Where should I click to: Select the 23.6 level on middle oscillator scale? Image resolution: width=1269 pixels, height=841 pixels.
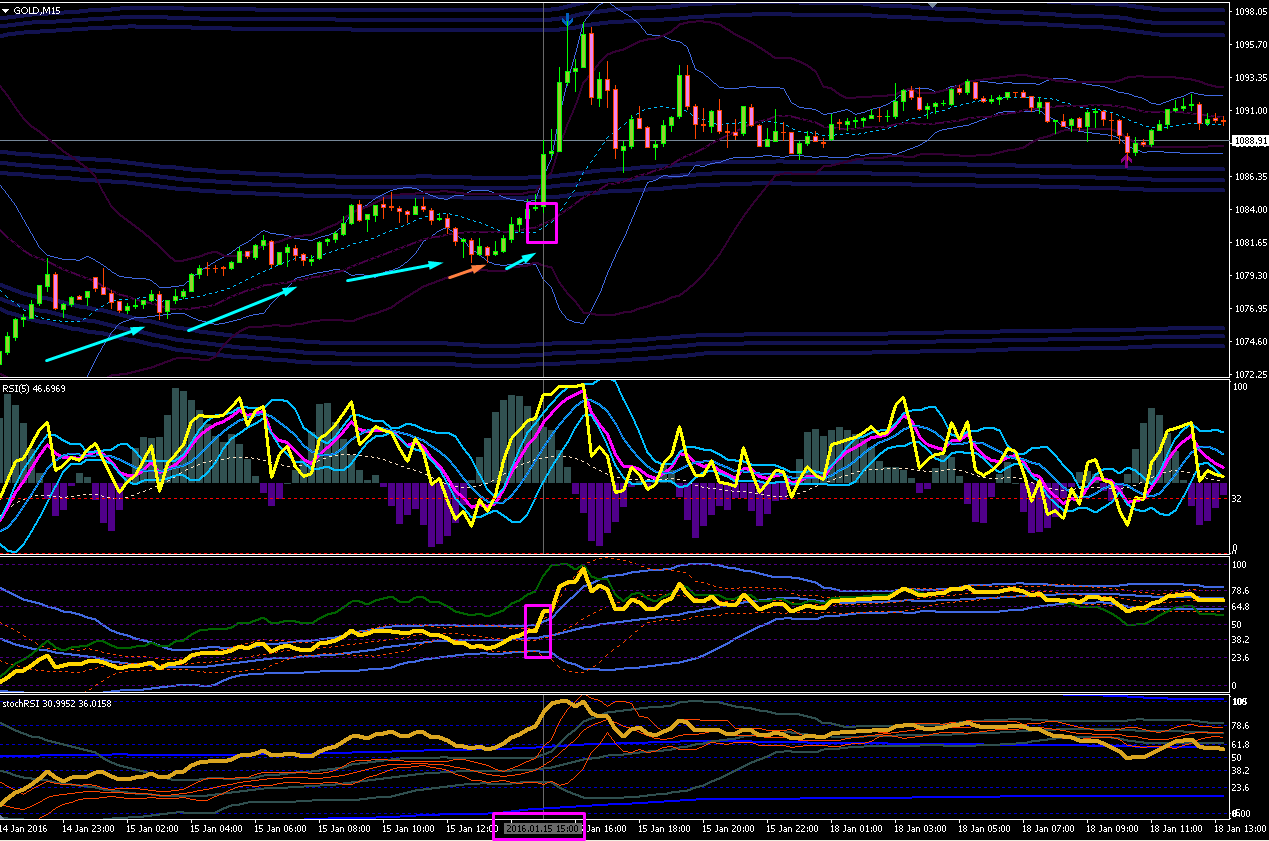[1241, 657]
